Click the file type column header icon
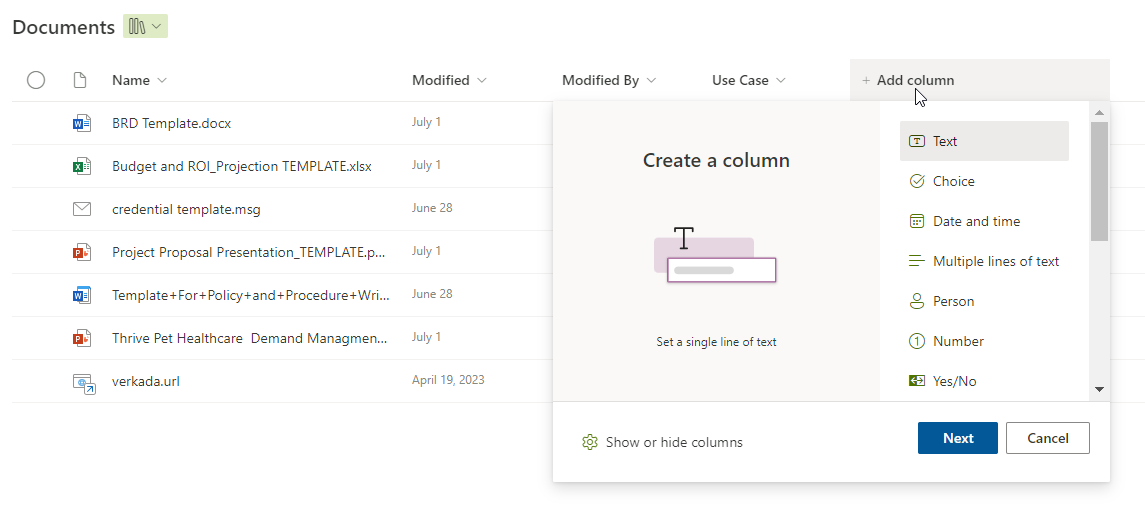 (x=81, y=80)
